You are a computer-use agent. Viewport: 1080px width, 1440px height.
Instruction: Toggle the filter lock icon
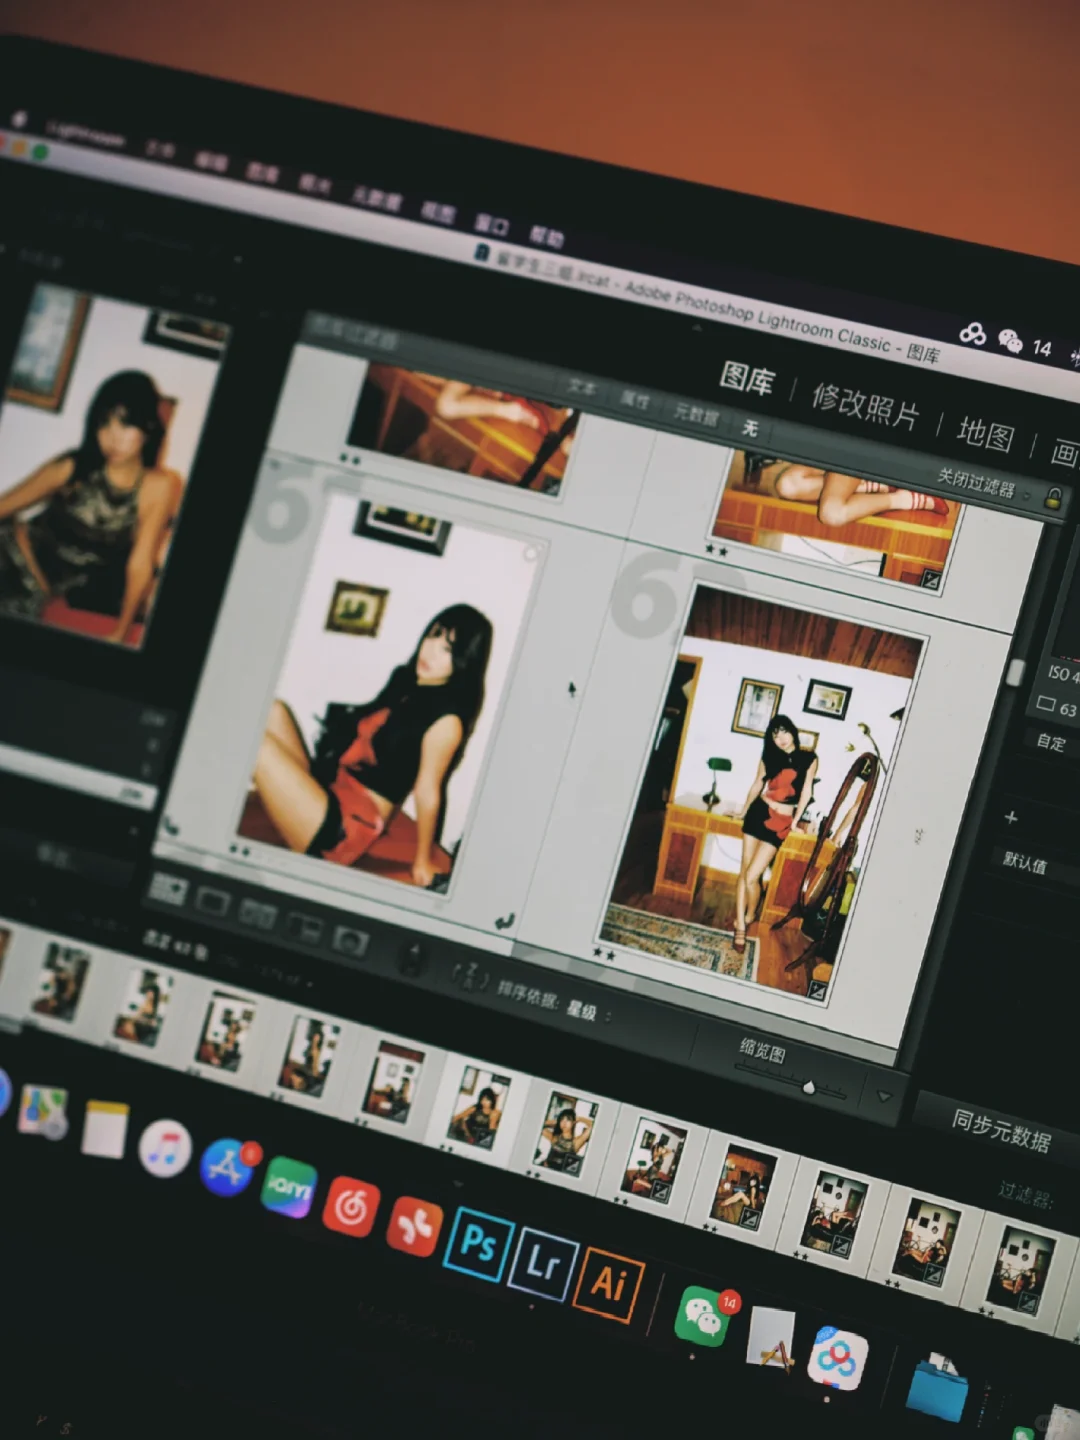click(x=1053, y=498)
